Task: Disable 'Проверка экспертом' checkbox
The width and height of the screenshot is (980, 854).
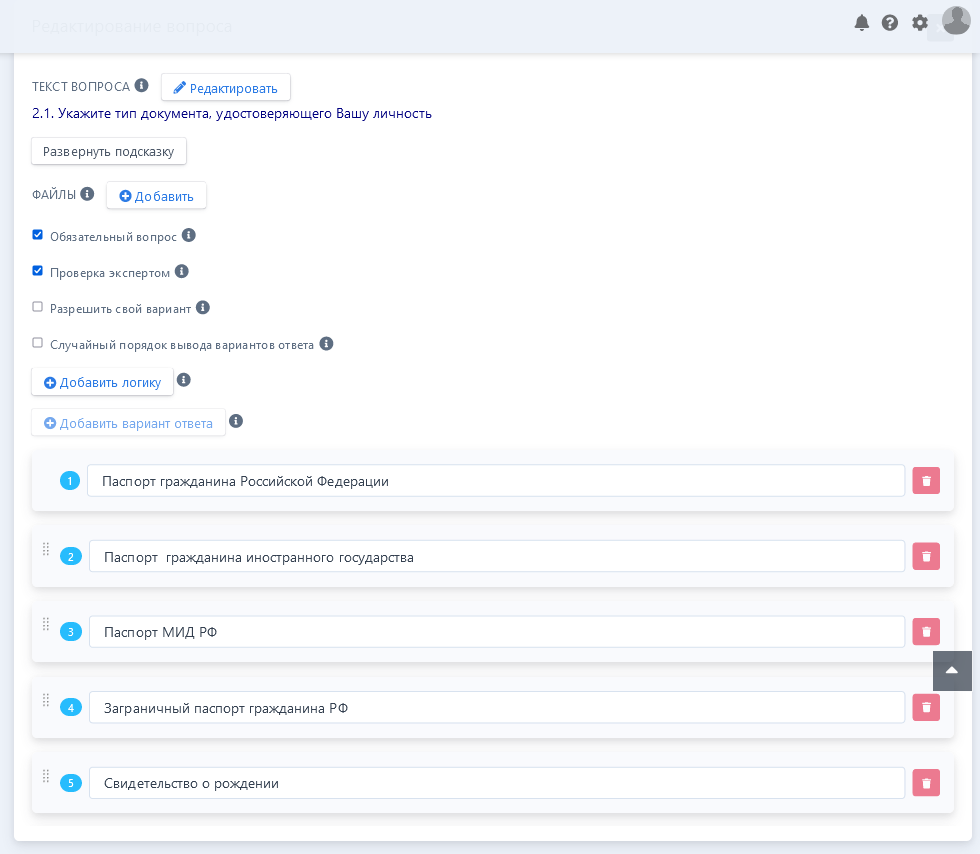Action: click(x=38, y=271)
